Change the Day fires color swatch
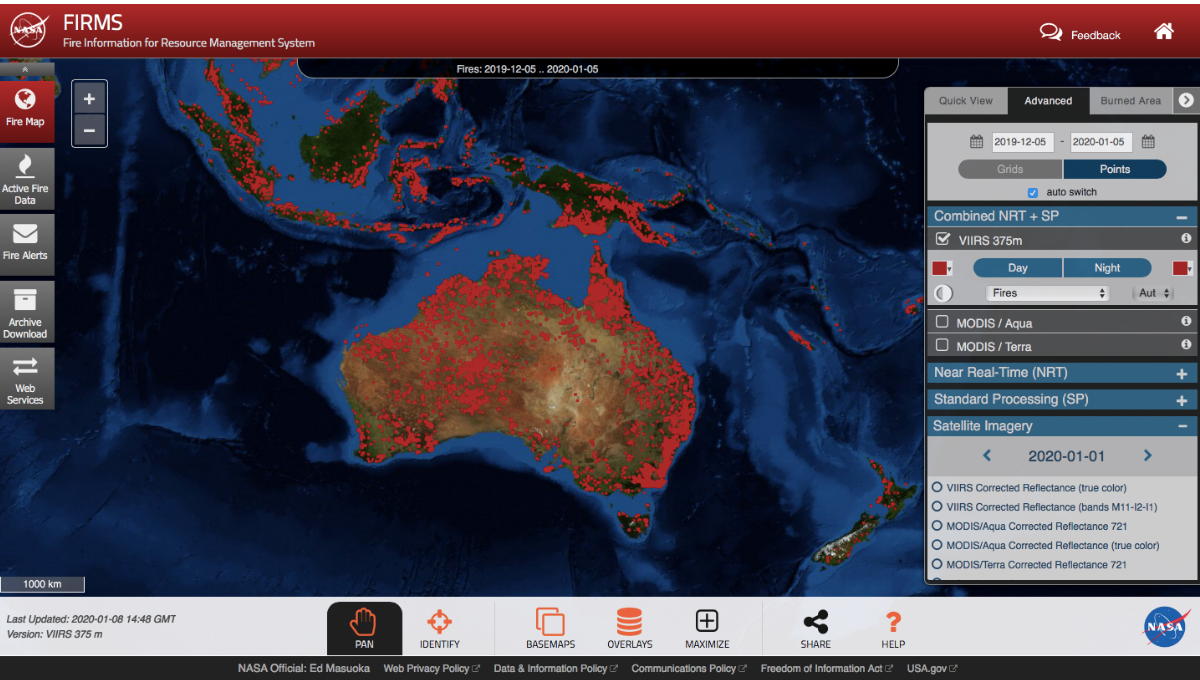The width and height of the screenshot is (1200, 680). click(x=941, y=268)
